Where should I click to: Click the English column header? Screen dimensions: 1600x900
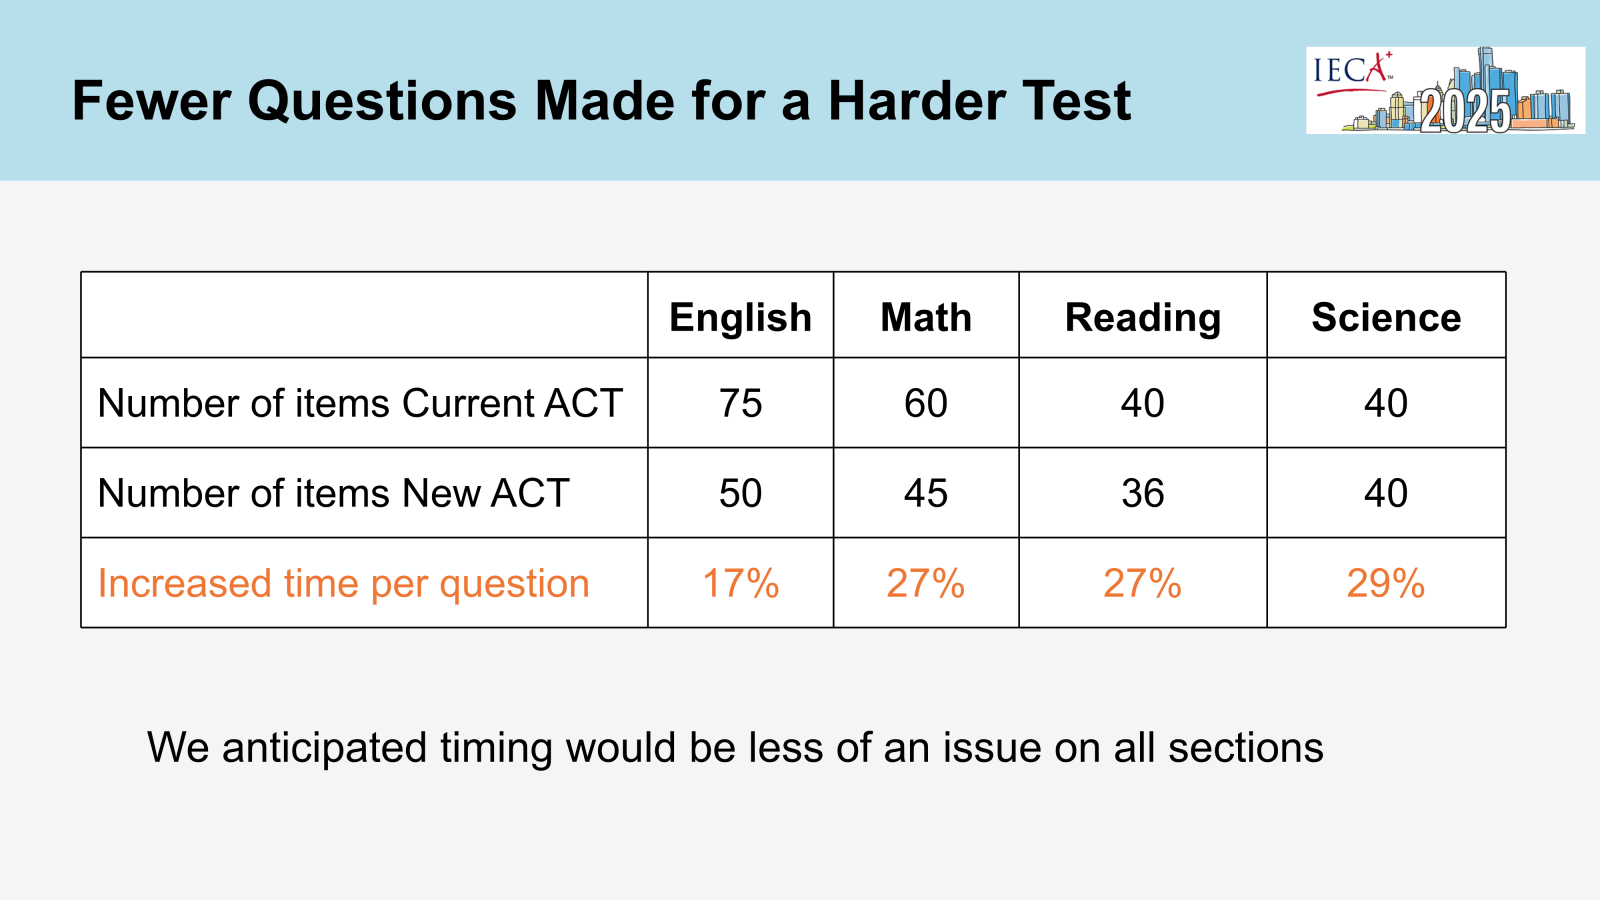point(740,316)
